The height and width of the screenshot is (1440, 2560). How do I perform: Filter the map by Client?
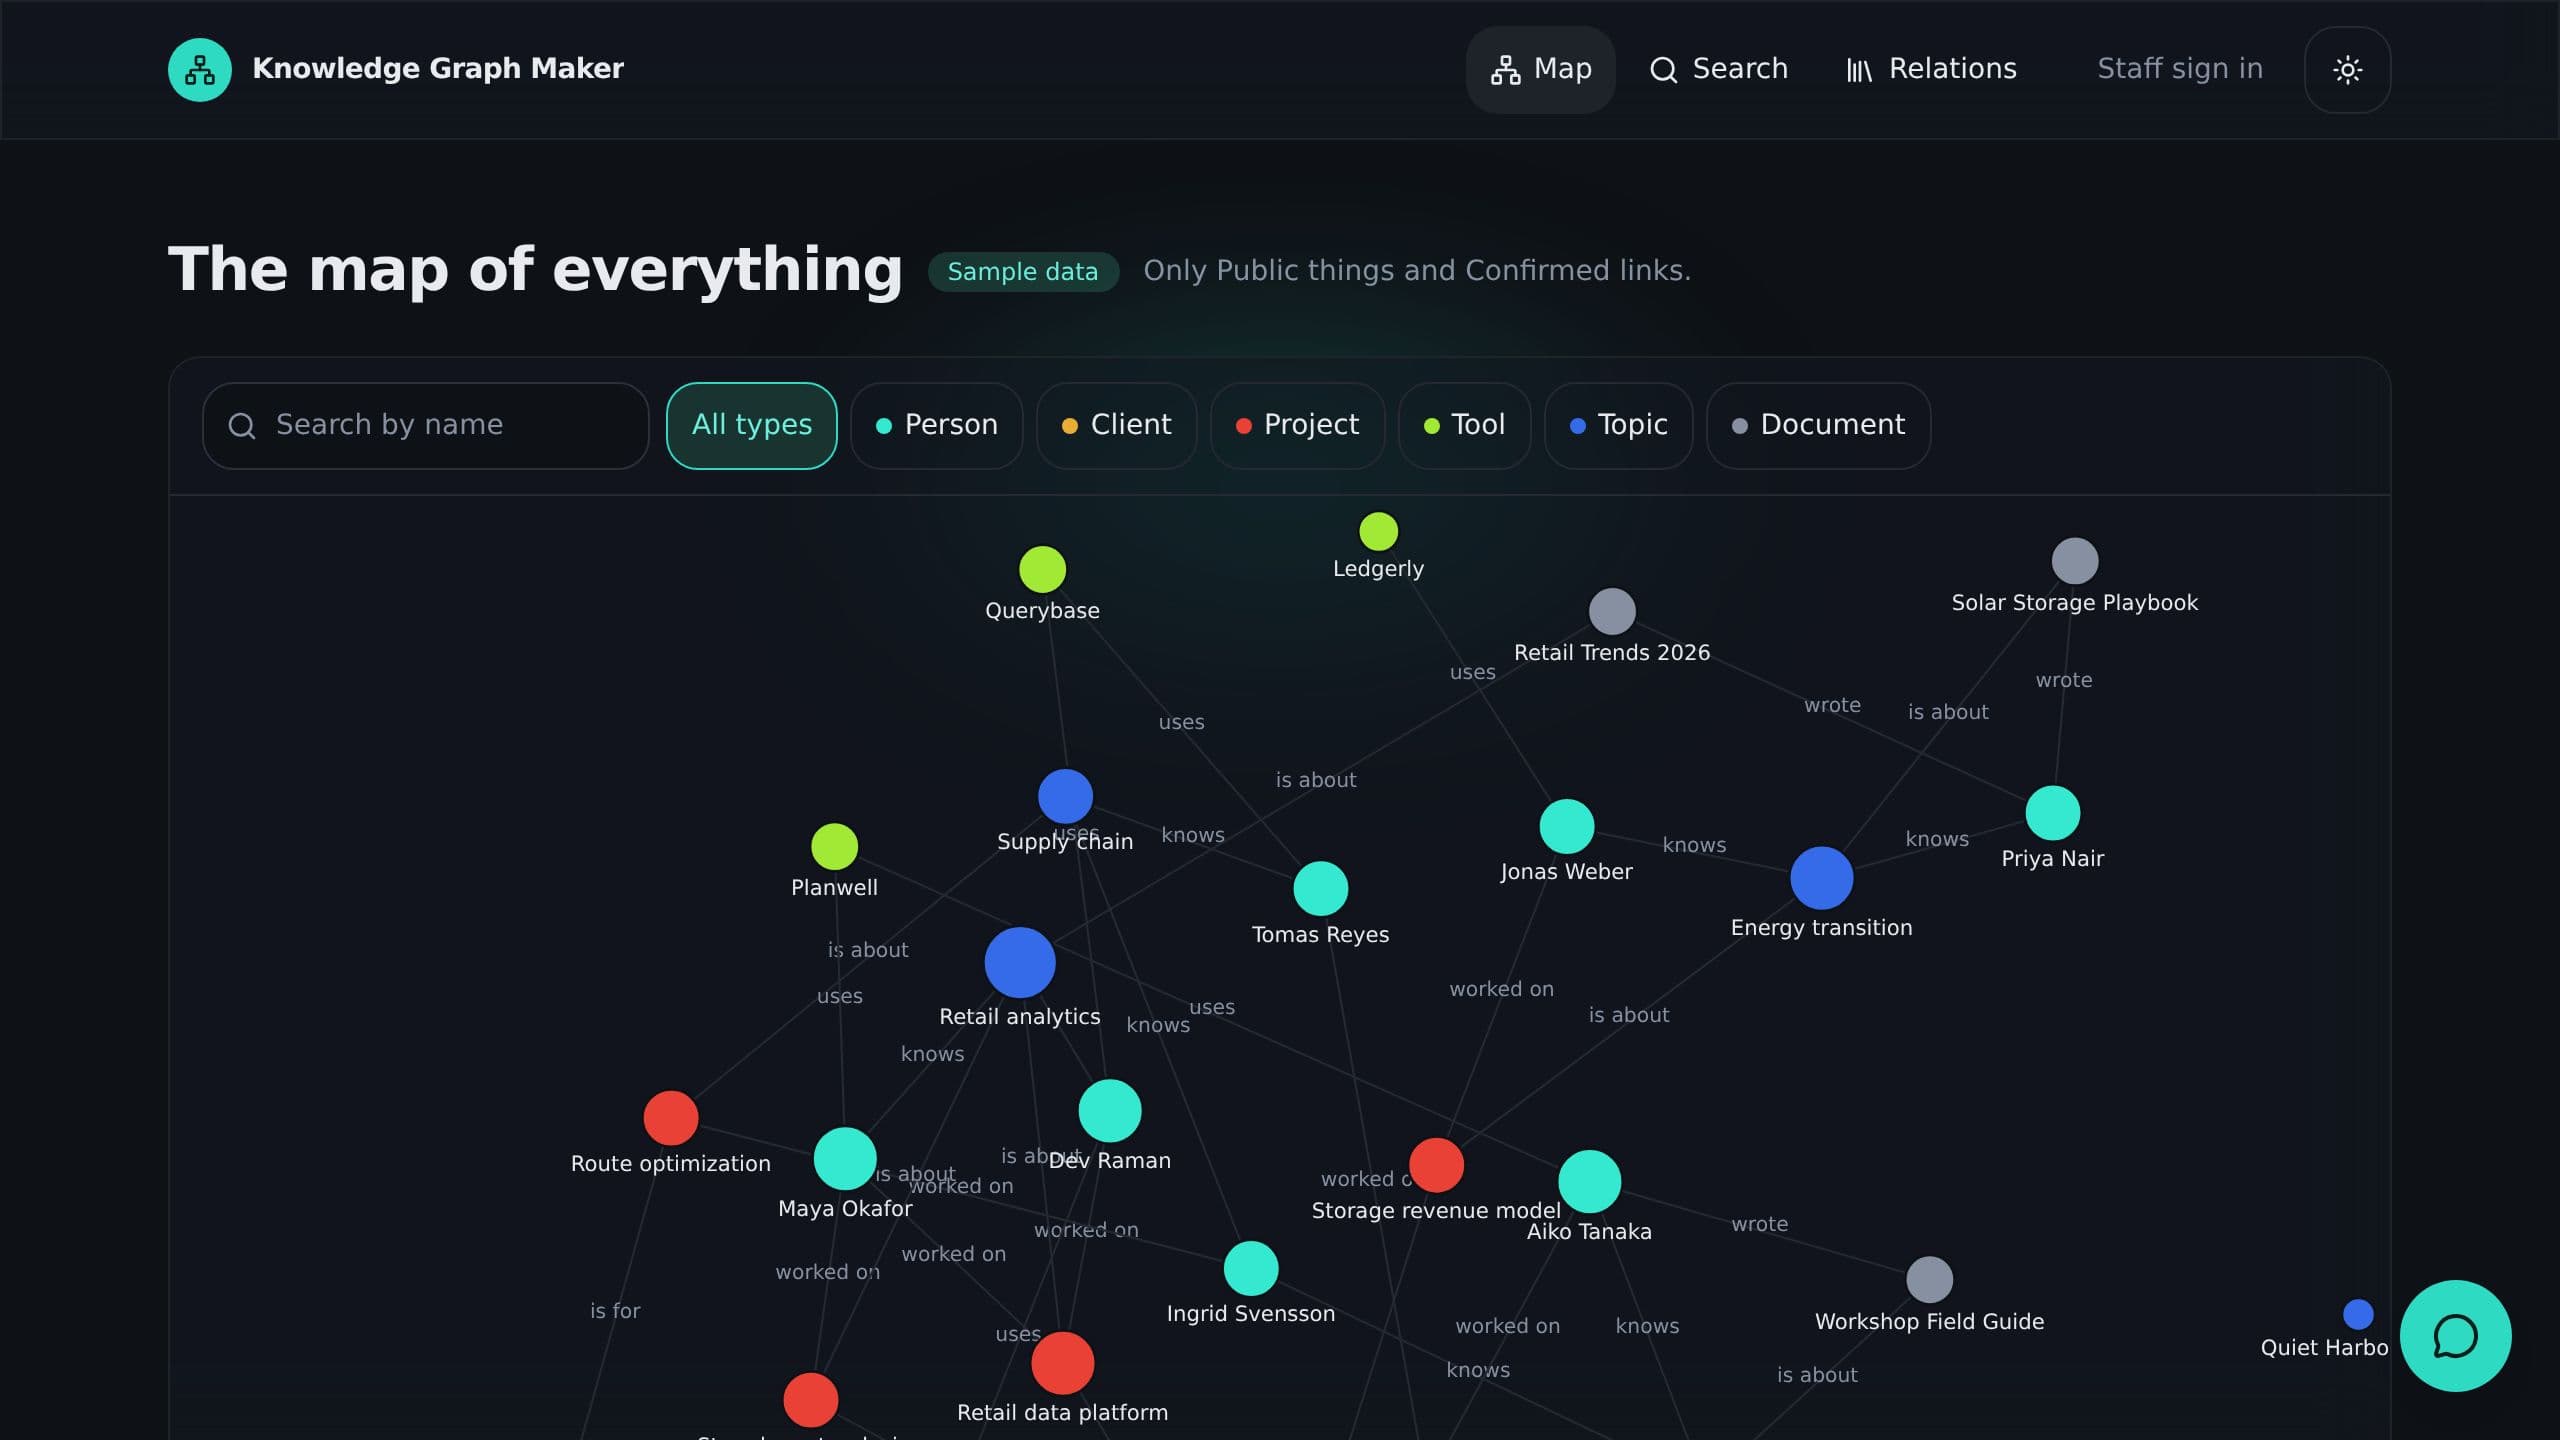(1117, 426)
